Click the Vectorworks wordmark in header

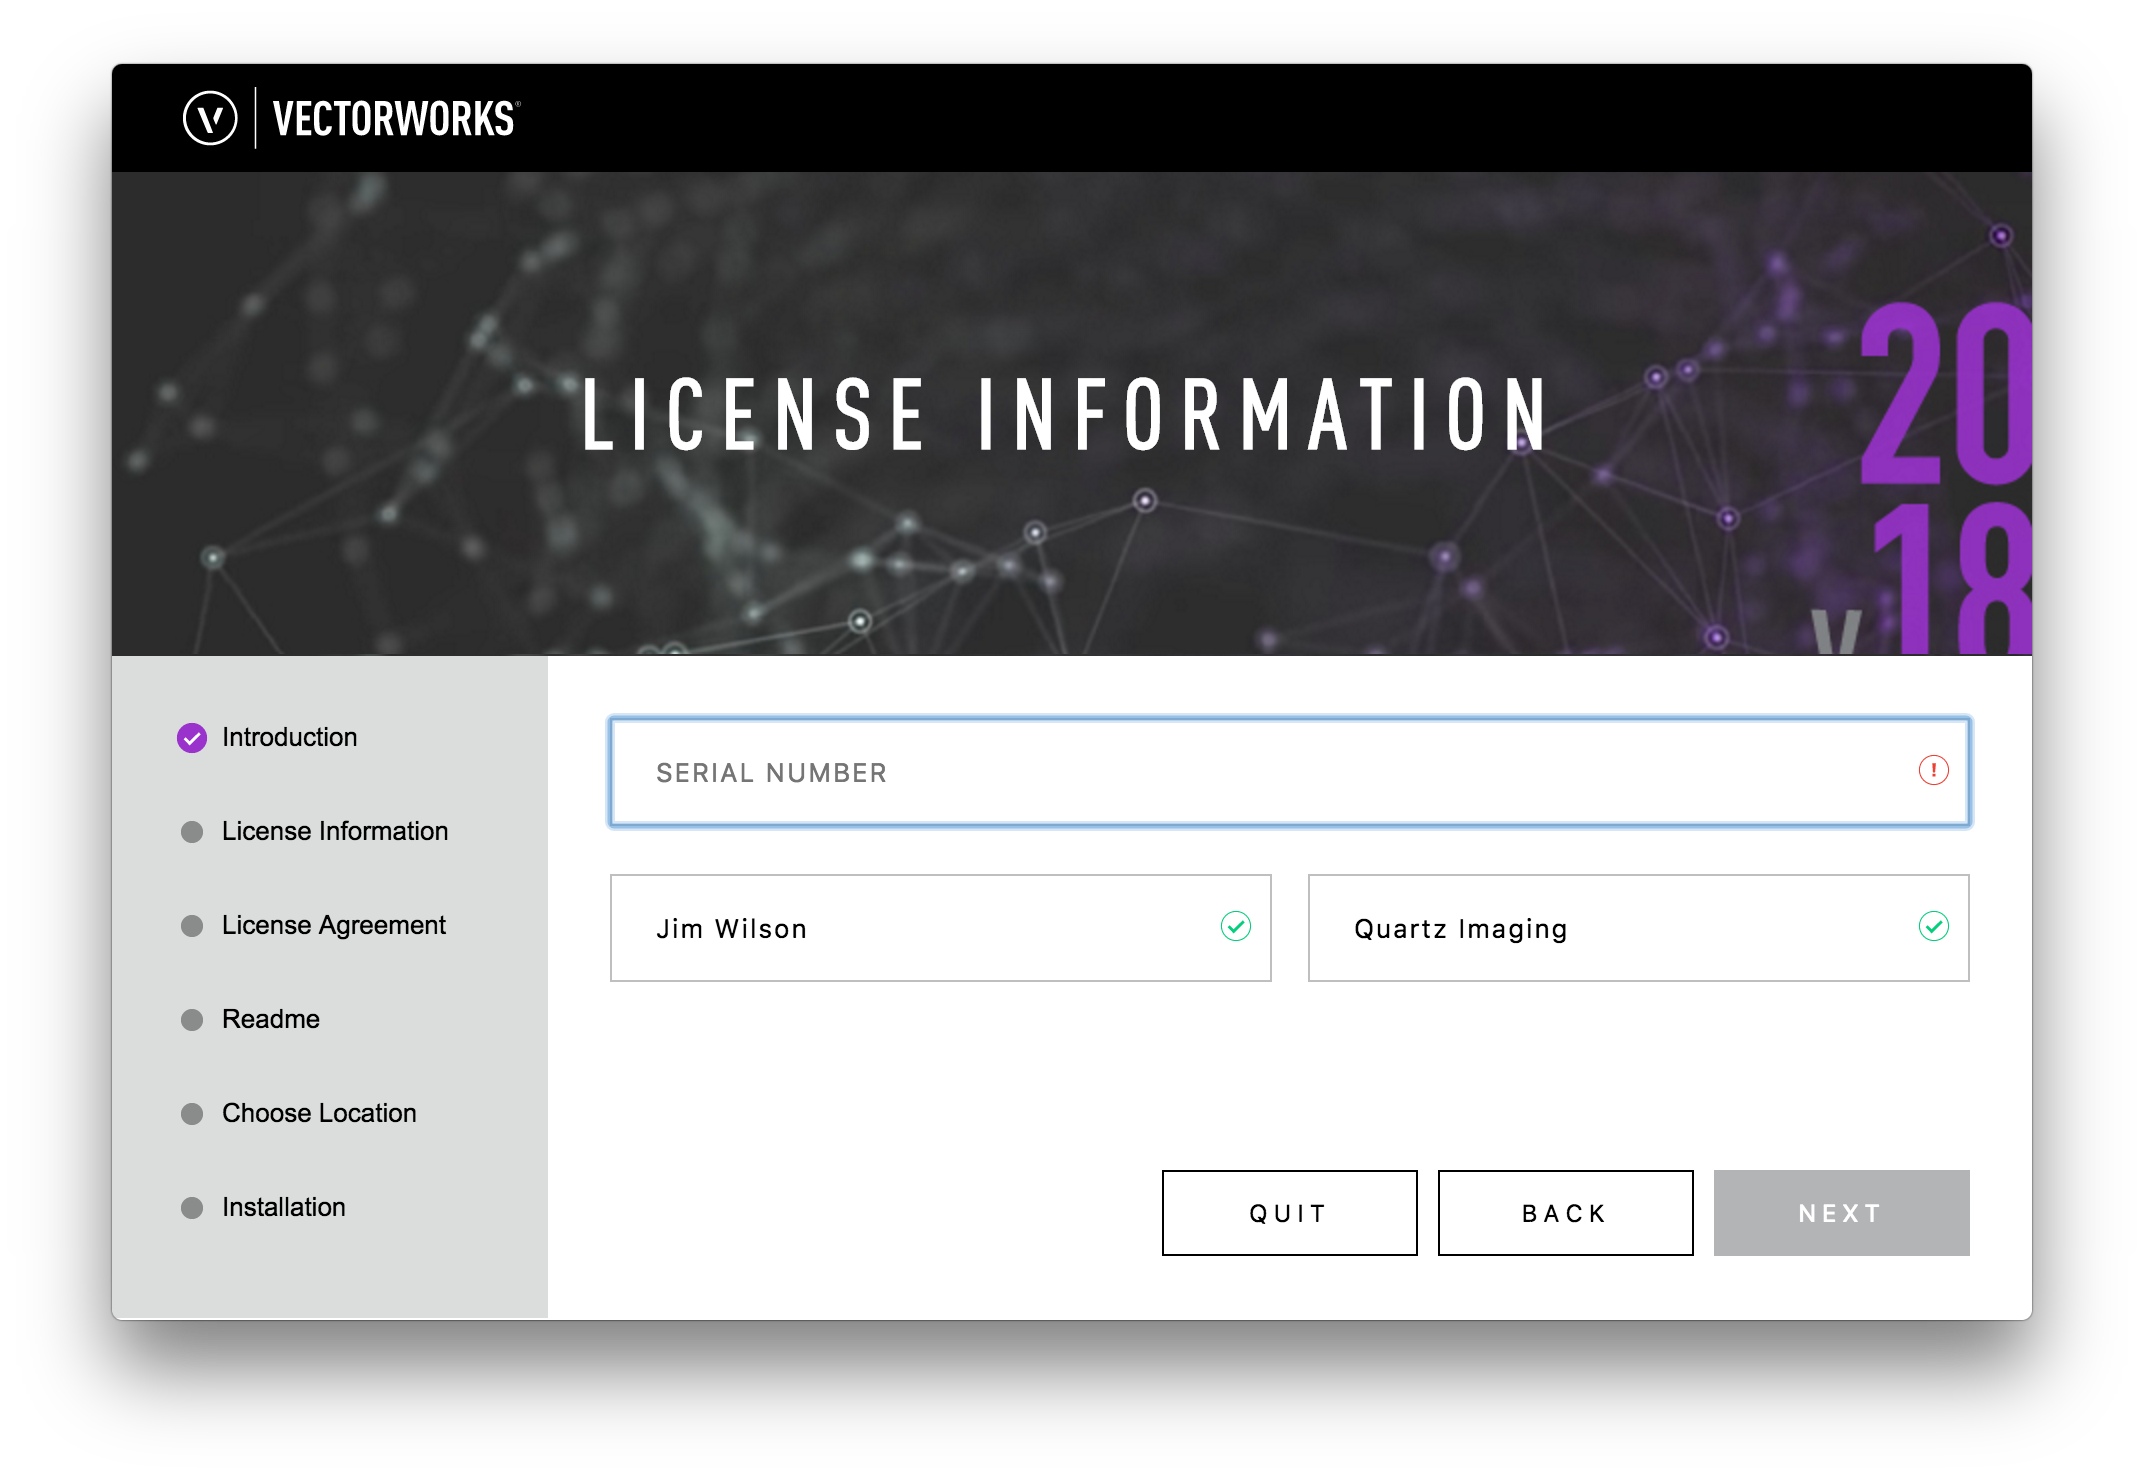tap(395, 119)
